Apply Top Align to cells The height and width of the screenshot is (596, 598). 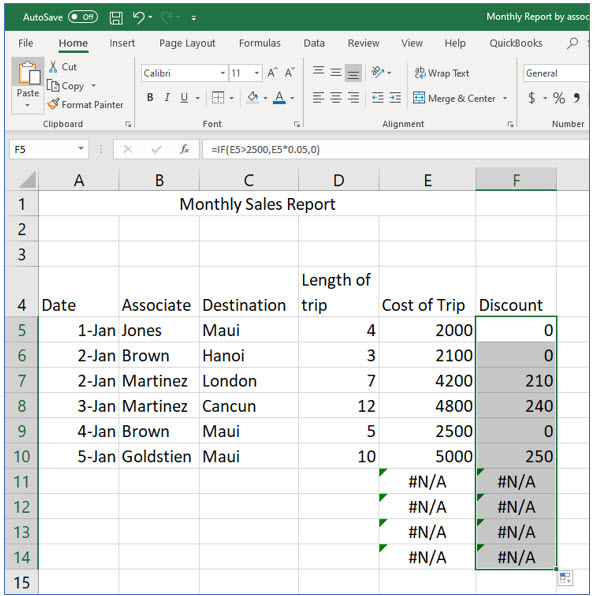318,72
